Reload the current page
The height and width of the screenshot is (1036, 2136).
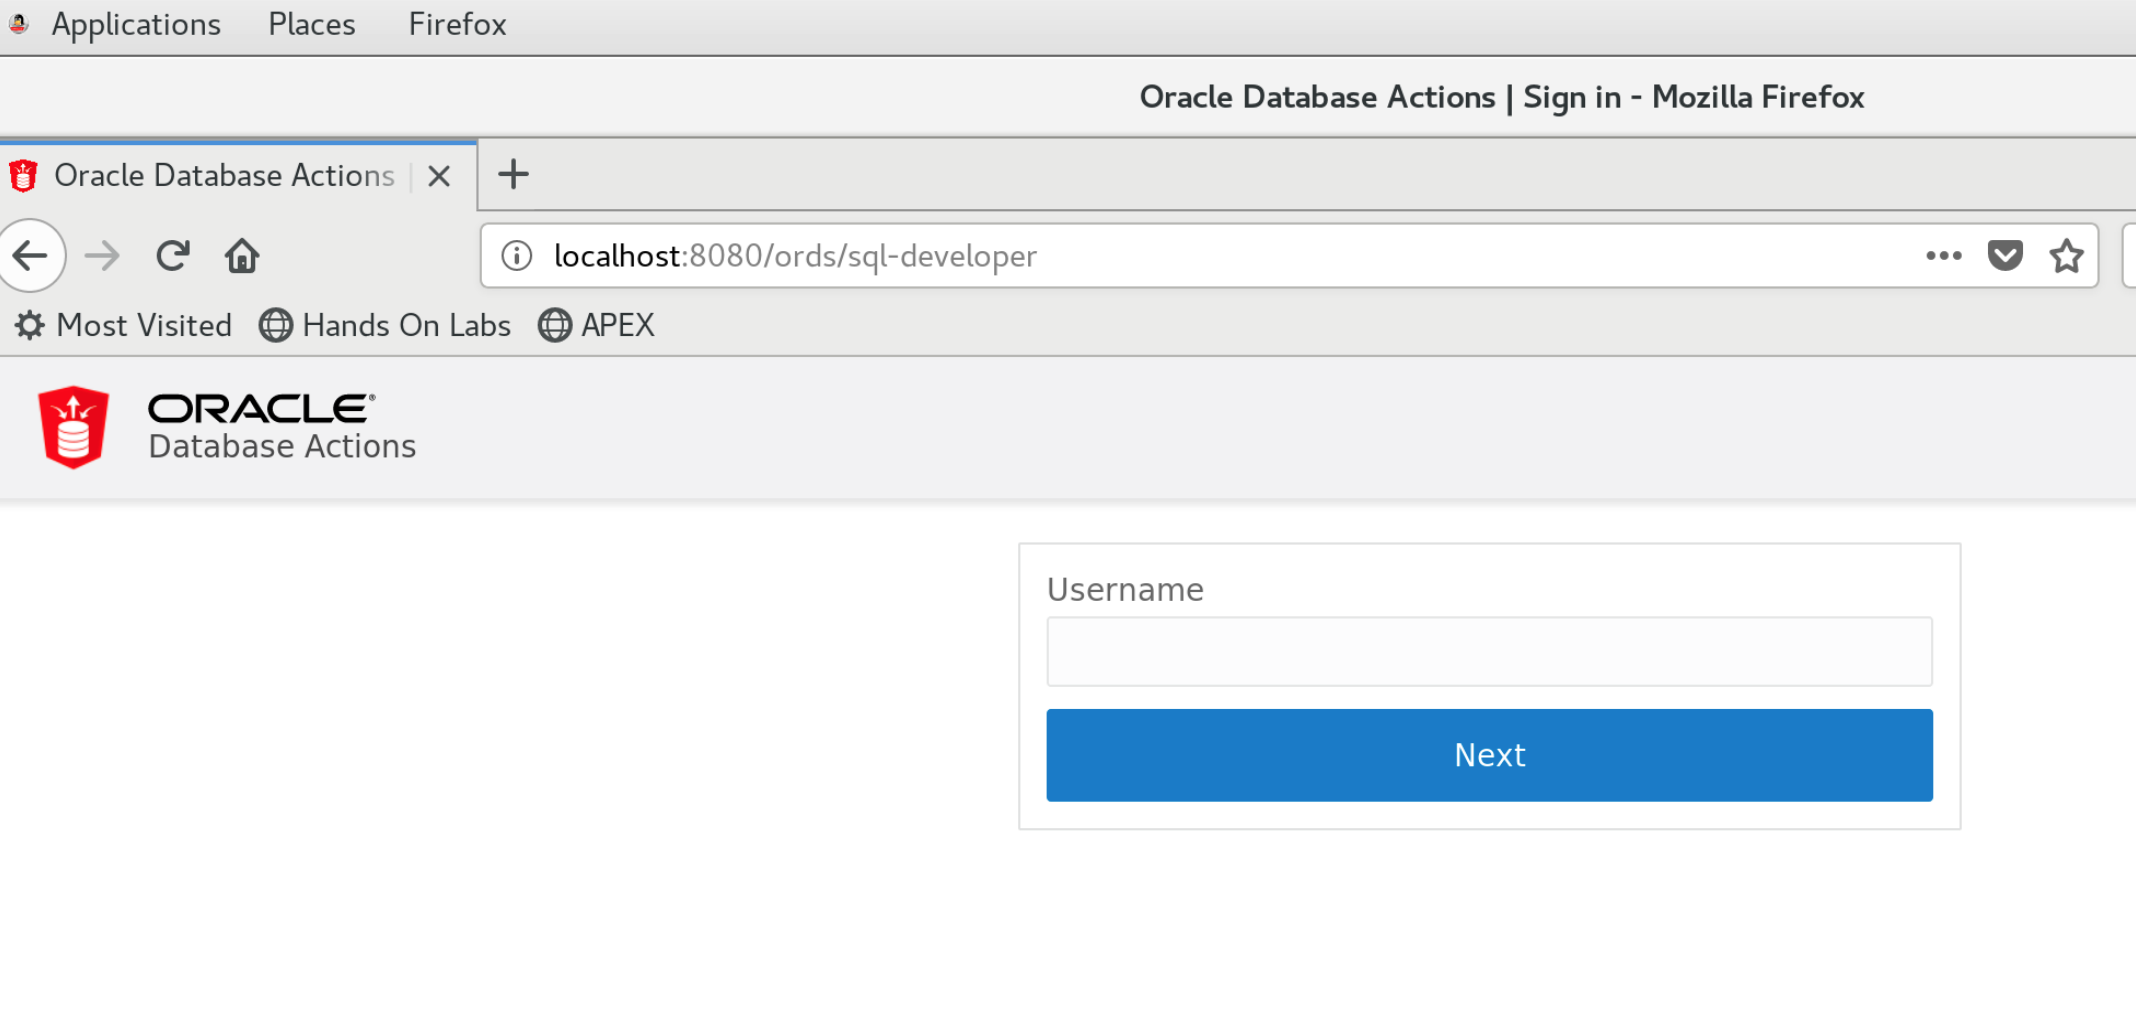(x=173, y=256)
